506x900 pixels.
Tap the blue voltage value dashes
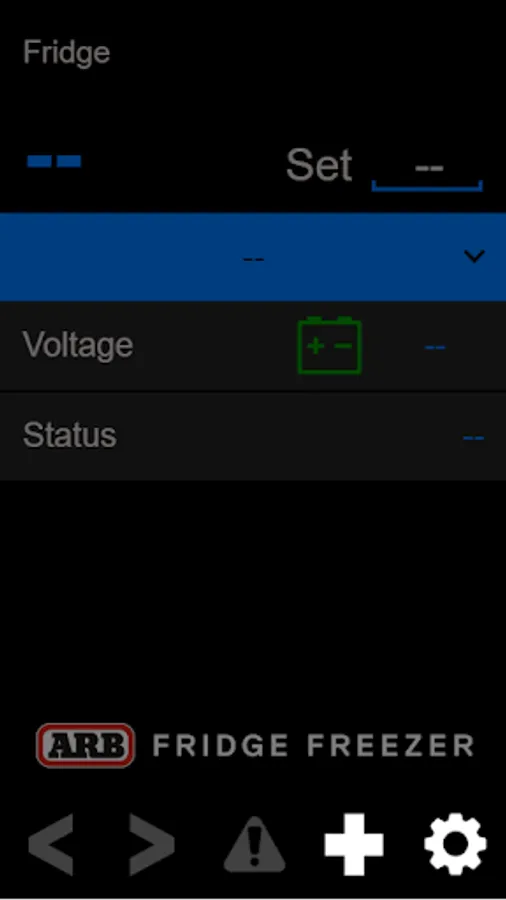coord(434,347)
